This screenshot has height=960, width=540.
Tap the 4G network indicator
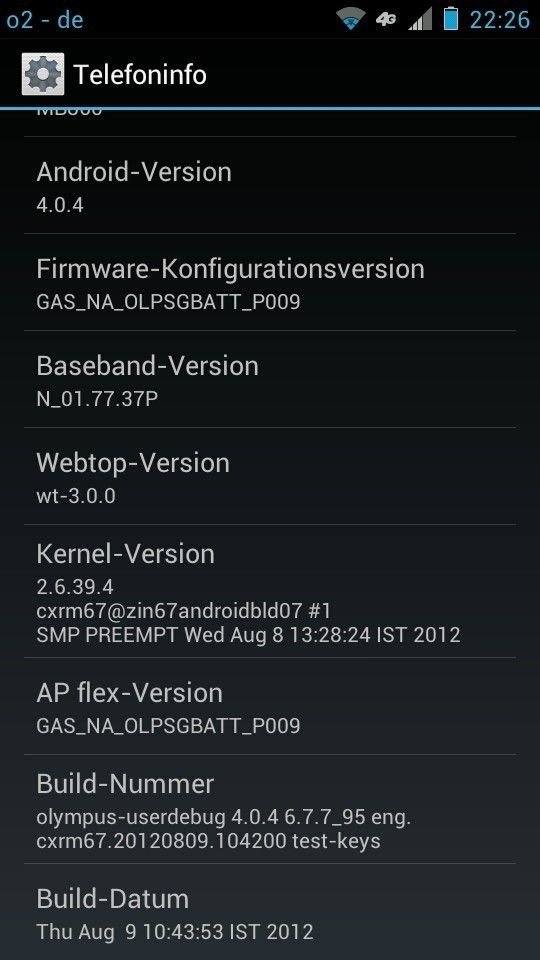pos(386,20)
